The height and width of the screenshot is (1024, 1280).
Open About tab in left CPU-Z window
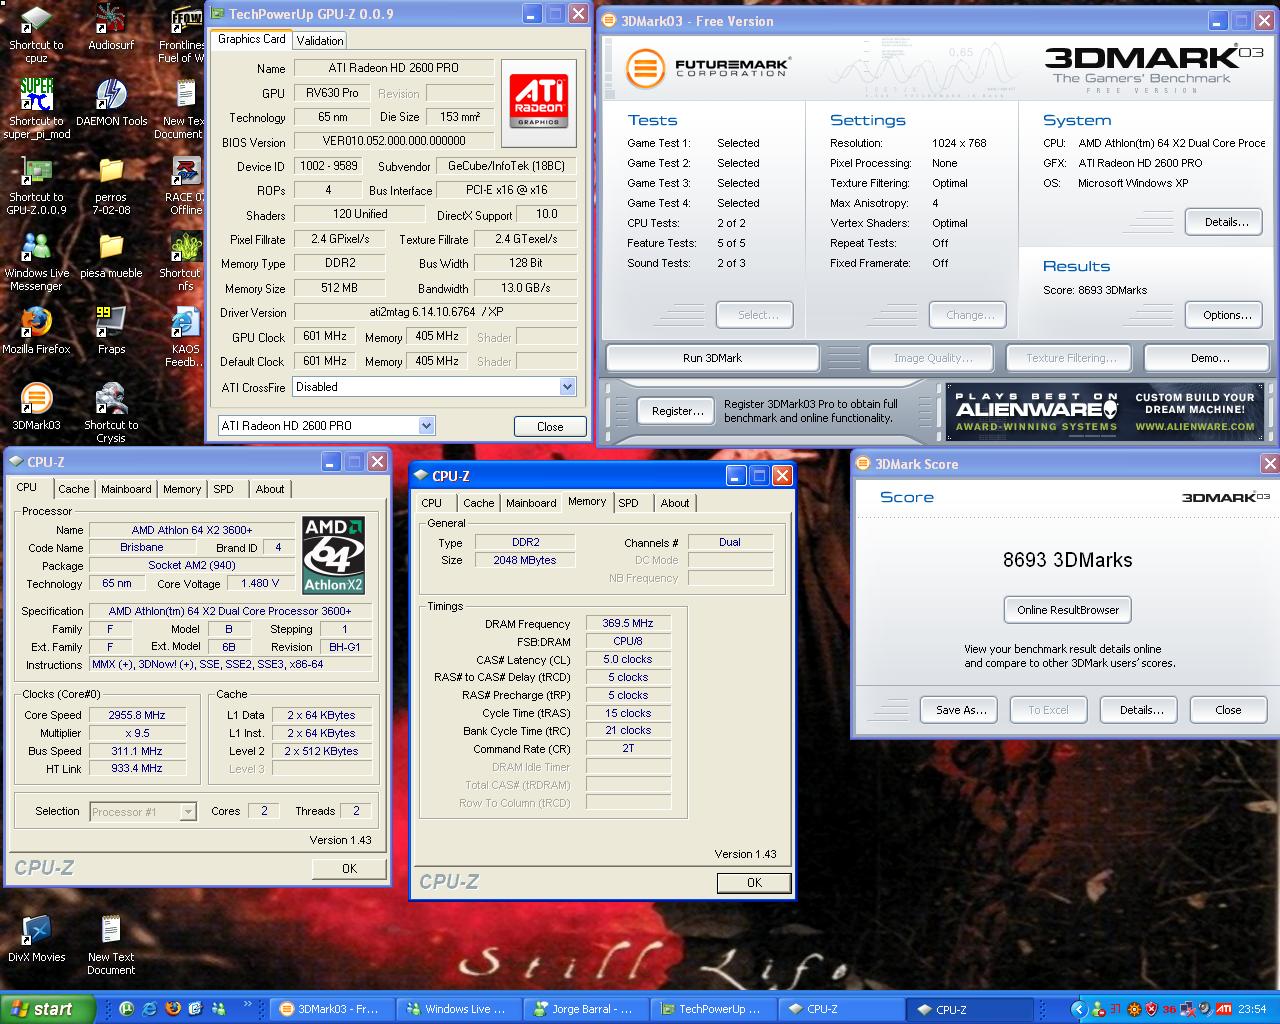coord(270,489)
